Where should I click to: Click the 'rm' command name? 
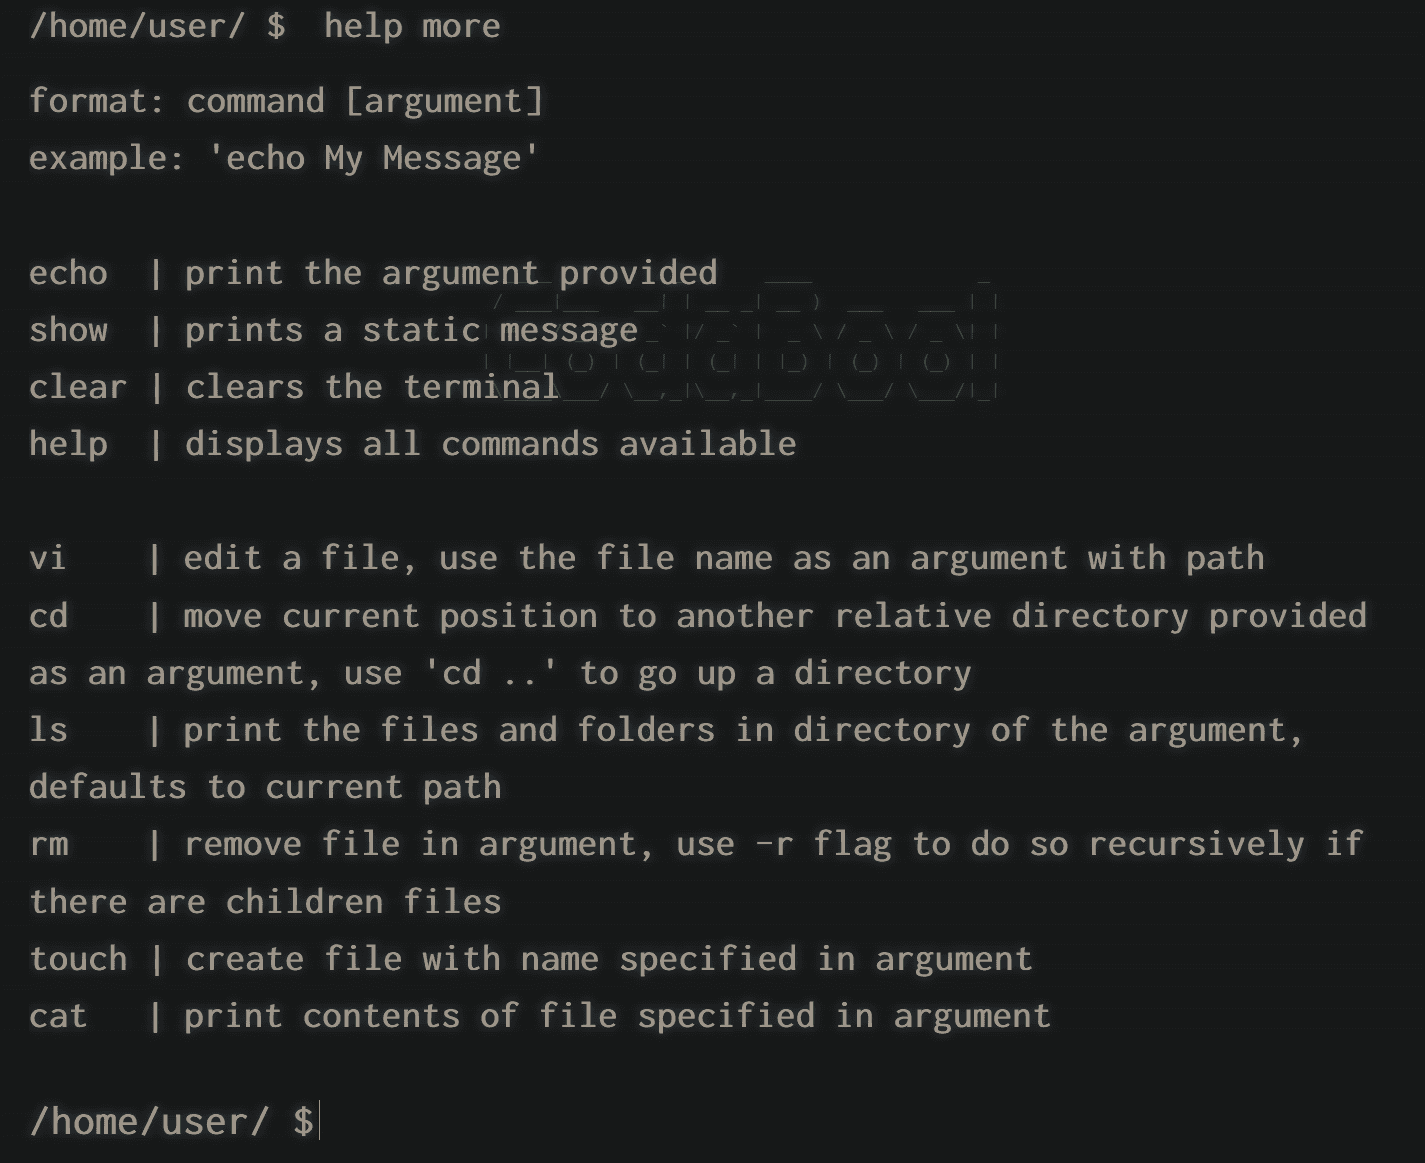[48, 844]
